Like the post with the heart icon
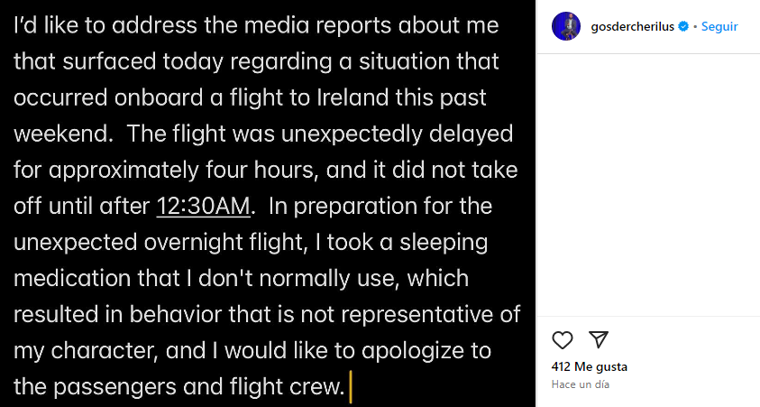This screenshot has height=407, width=760. pyautogui.click(x=563, y=339)
